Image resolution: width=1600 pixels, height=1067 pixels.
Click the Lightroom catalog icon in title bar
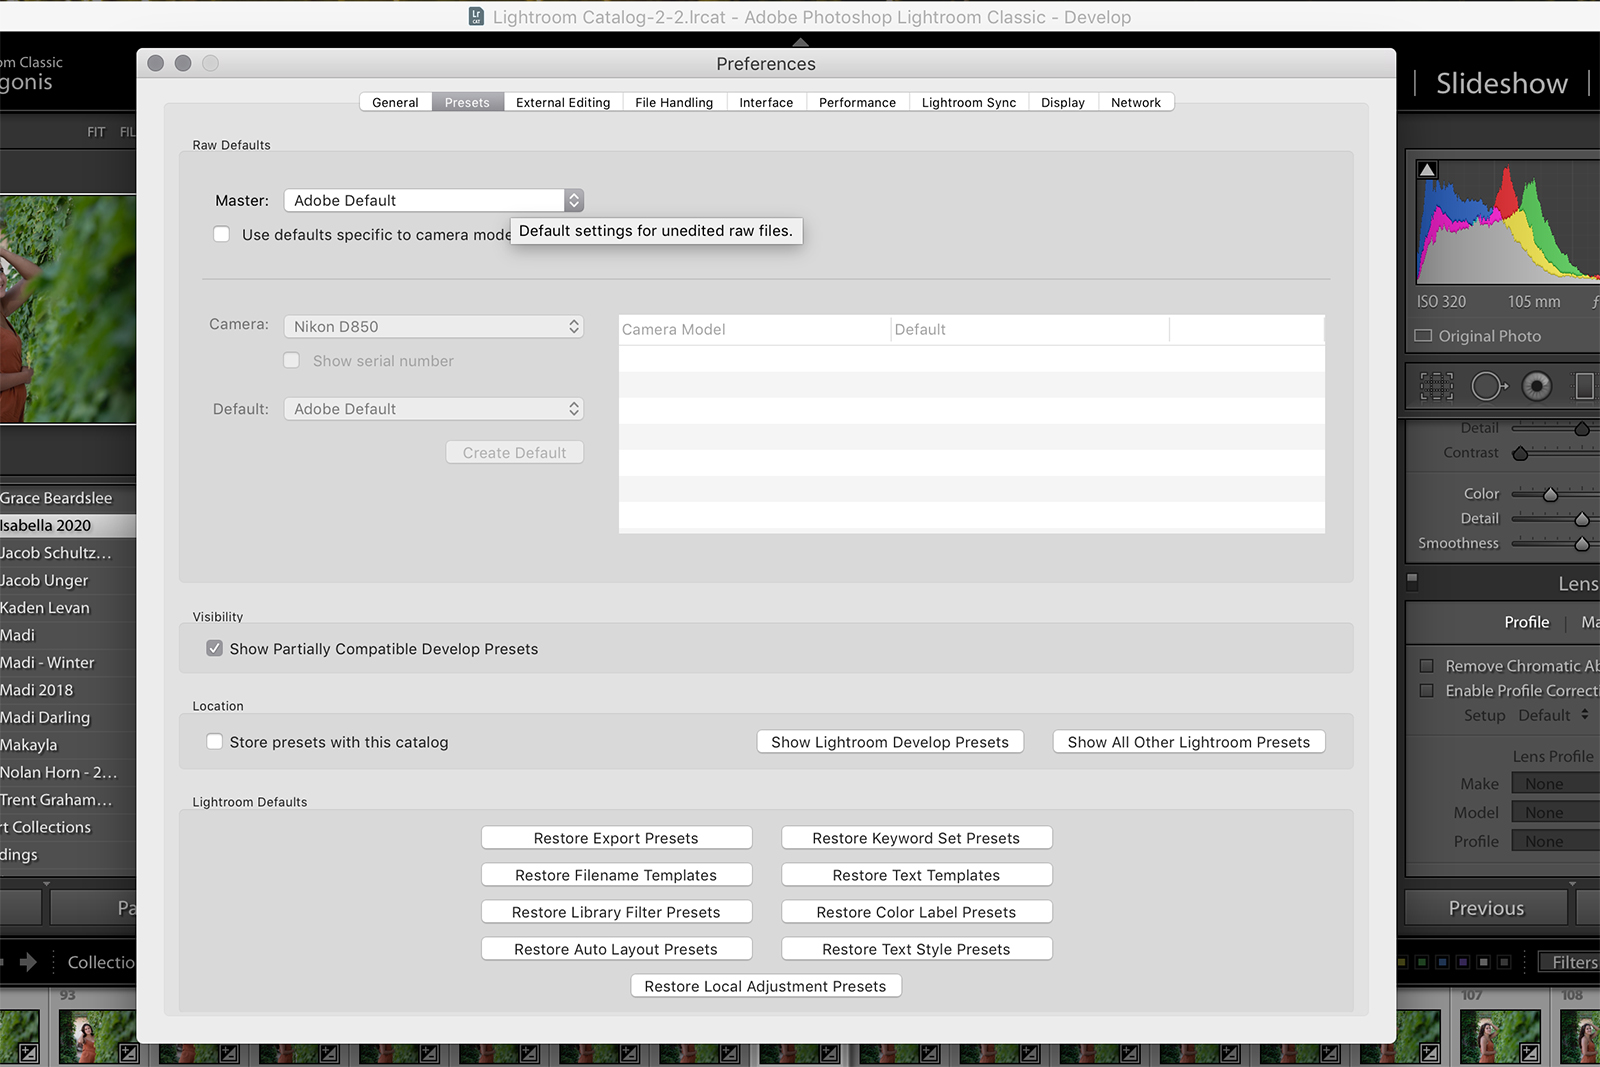pos(477,16)
